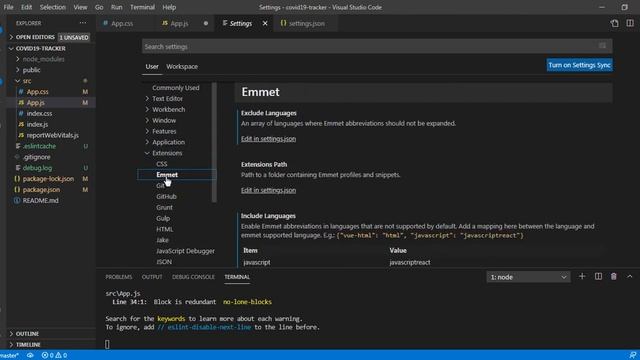
Task: Collapse Extensions settings category
Action: point(167,153)
